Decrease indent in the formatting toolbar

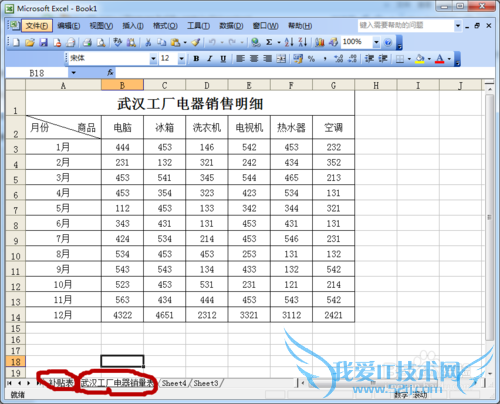click(369, 59)
